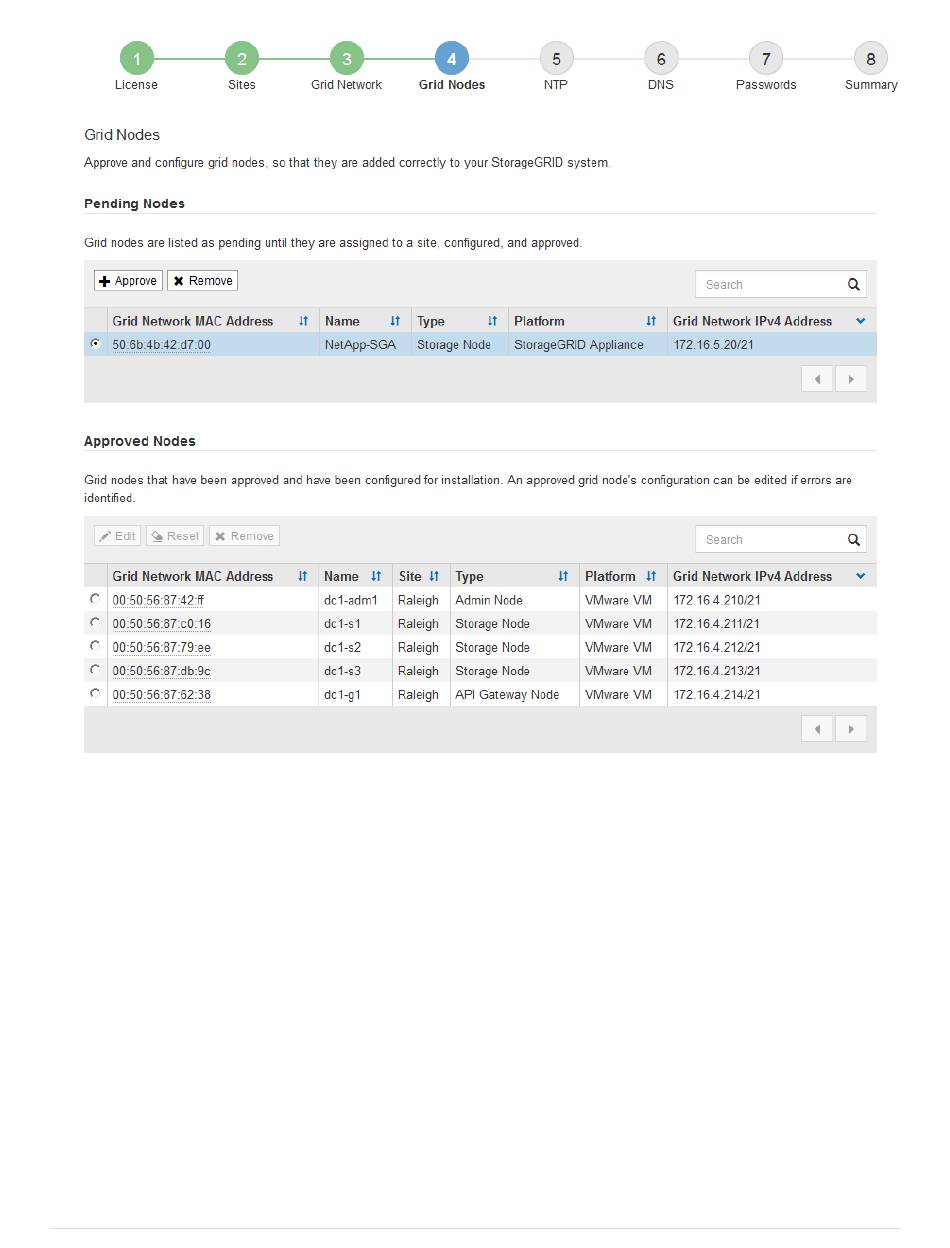Click Remove button in Pending Nodes
This screenshot has height=1248, width=950.
pyautogui.click(x=202, y=281)
